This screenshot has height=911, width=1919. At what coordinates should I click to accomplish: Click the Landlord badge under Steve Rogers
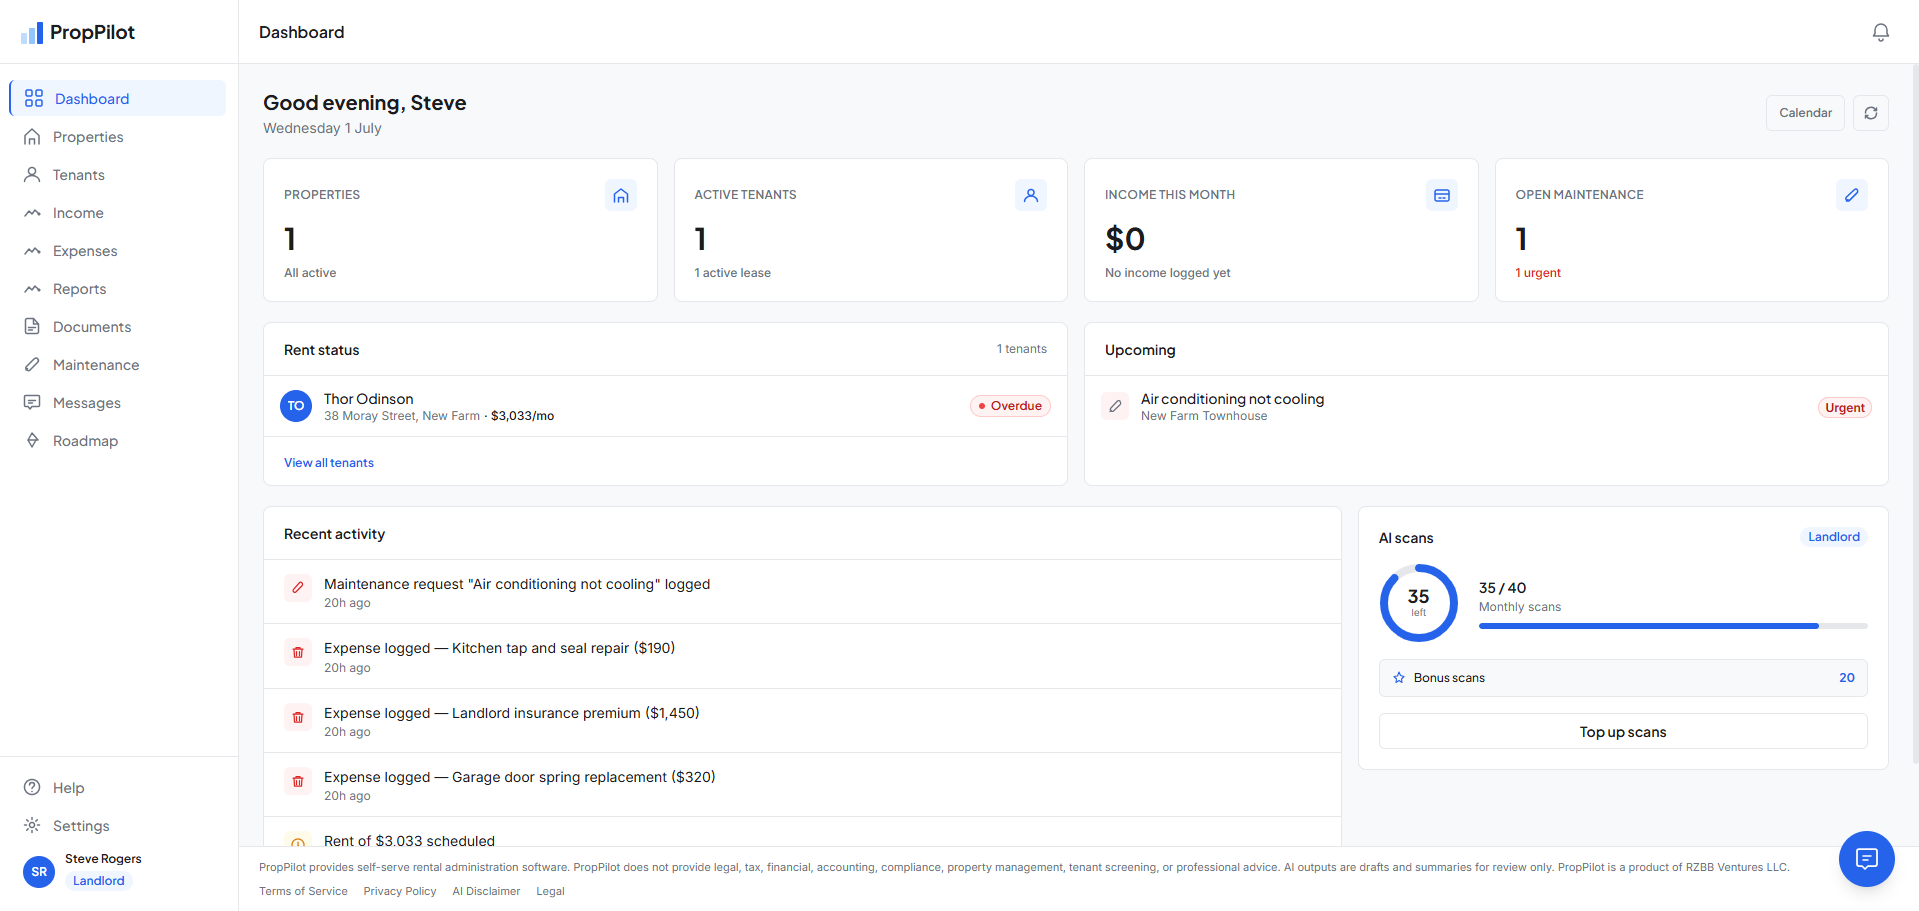coord(99,881)
